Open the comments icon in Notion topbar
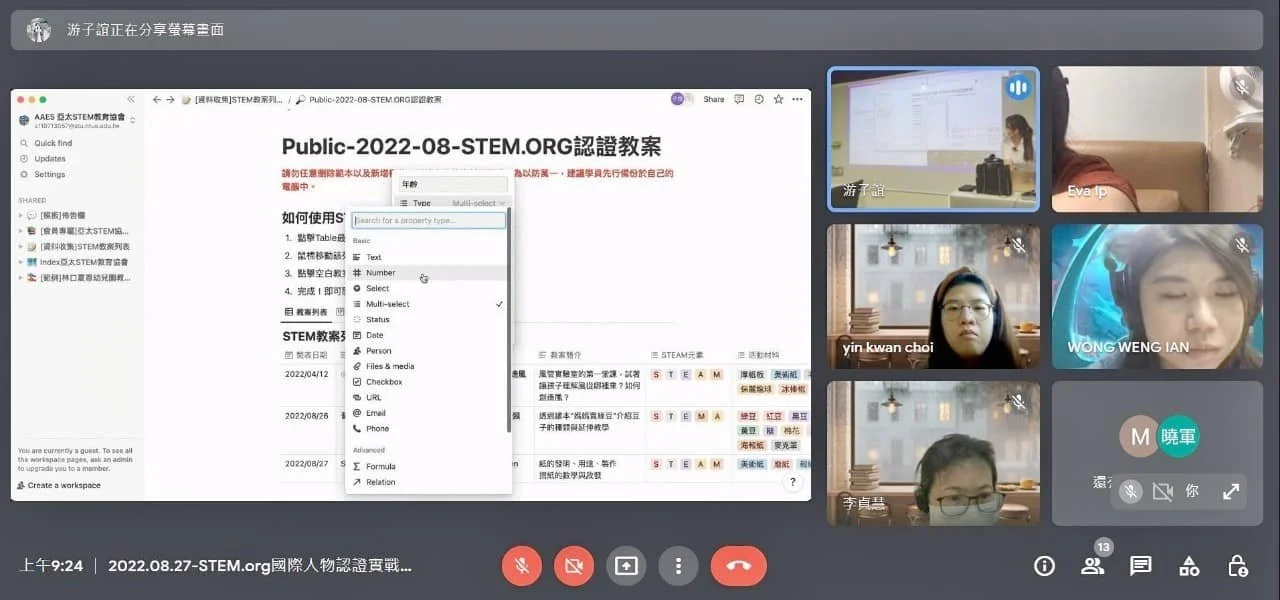1280x600 pixels. [x=739, y=100]
